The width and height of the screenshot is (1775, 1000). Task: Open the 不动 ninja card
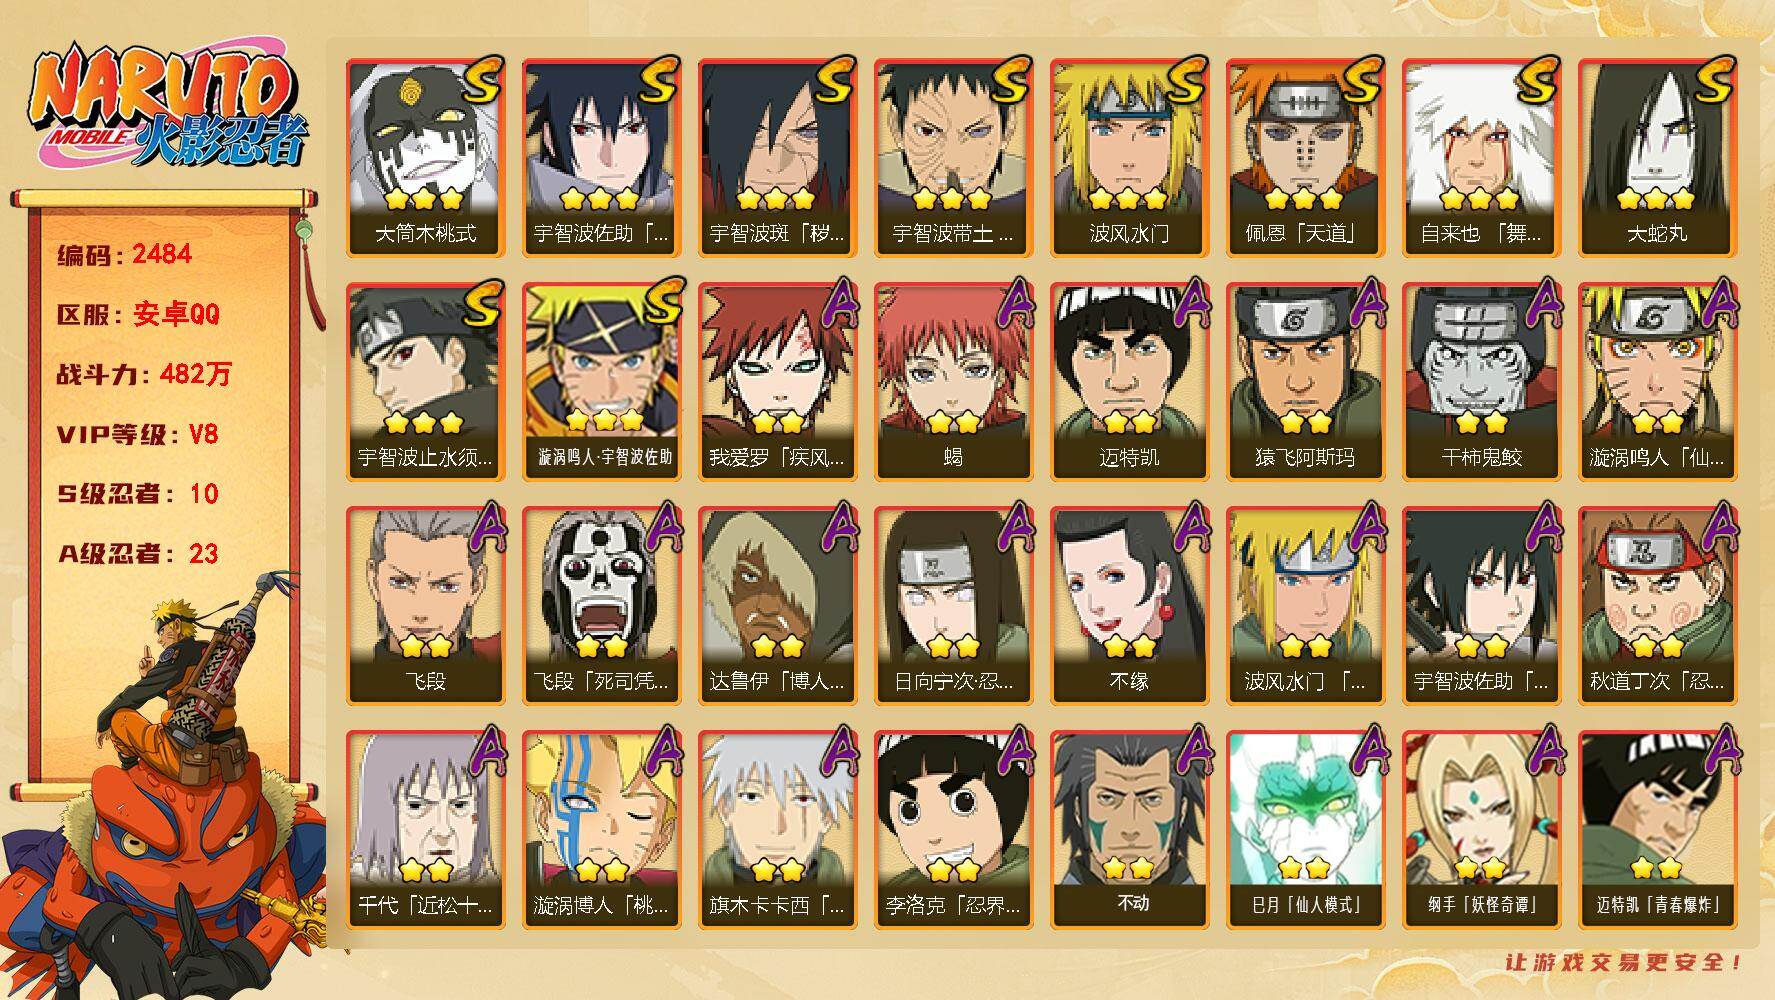[1129, 830]
